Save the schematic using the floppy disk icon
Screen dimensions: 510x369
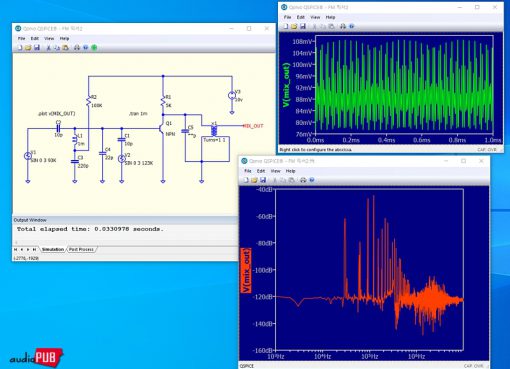pos(37,48)
